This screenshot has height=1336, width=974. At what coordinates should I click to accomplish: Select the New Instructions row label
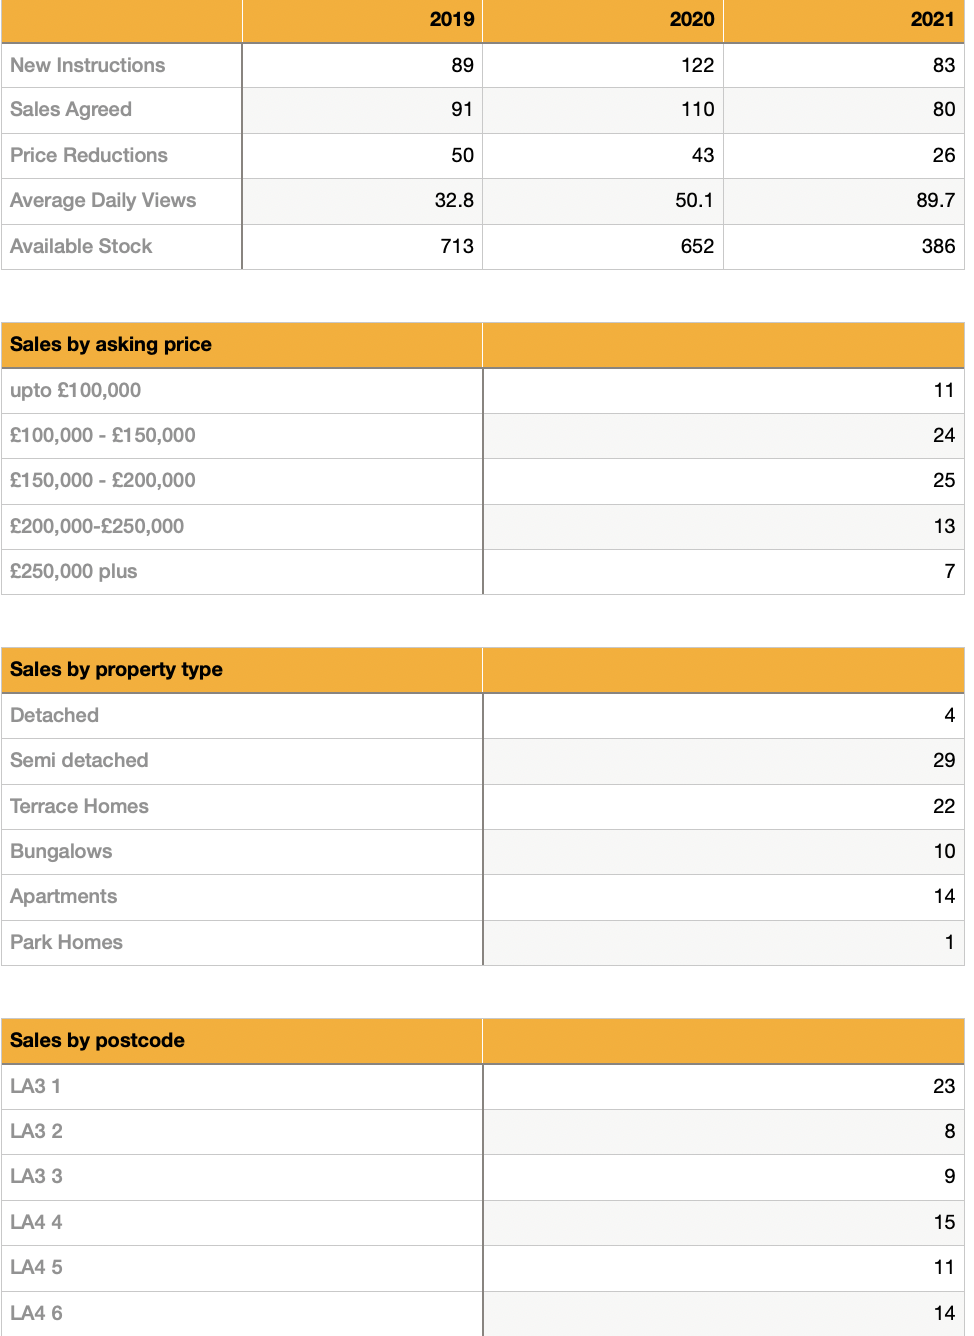tap(88, 65)
